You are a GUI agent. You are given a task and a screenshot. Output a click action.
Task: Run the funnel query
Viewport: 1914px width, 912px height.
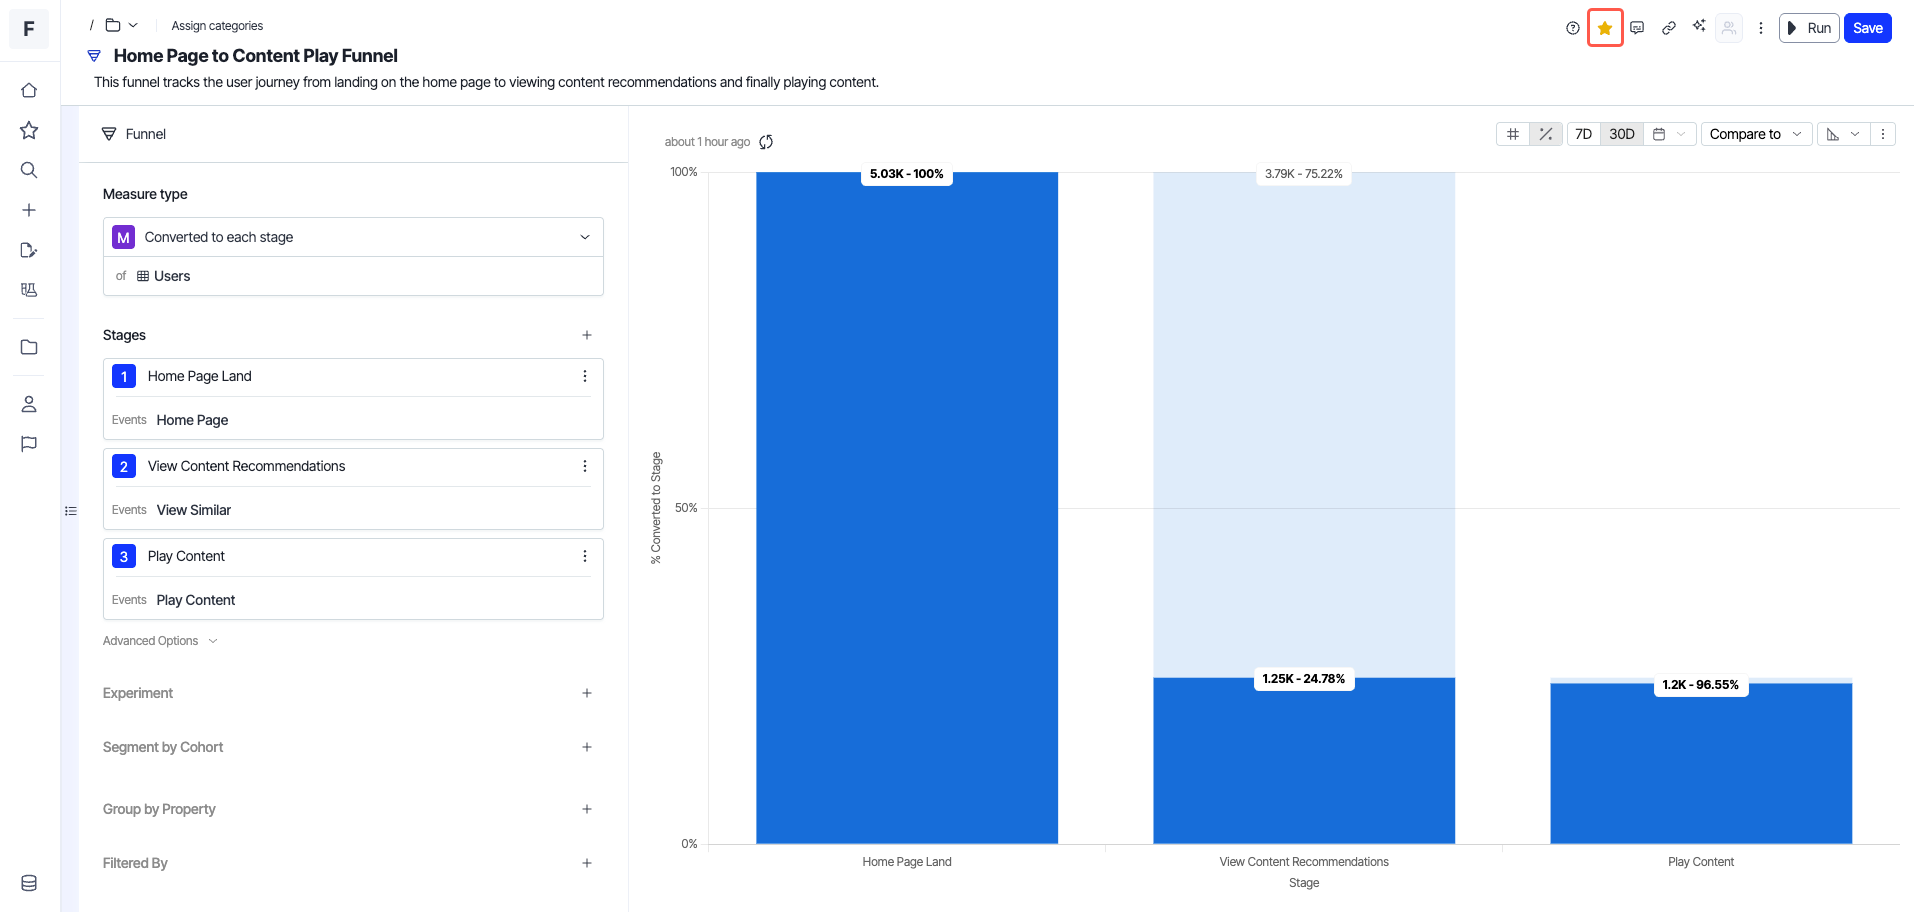point(1809,28)
